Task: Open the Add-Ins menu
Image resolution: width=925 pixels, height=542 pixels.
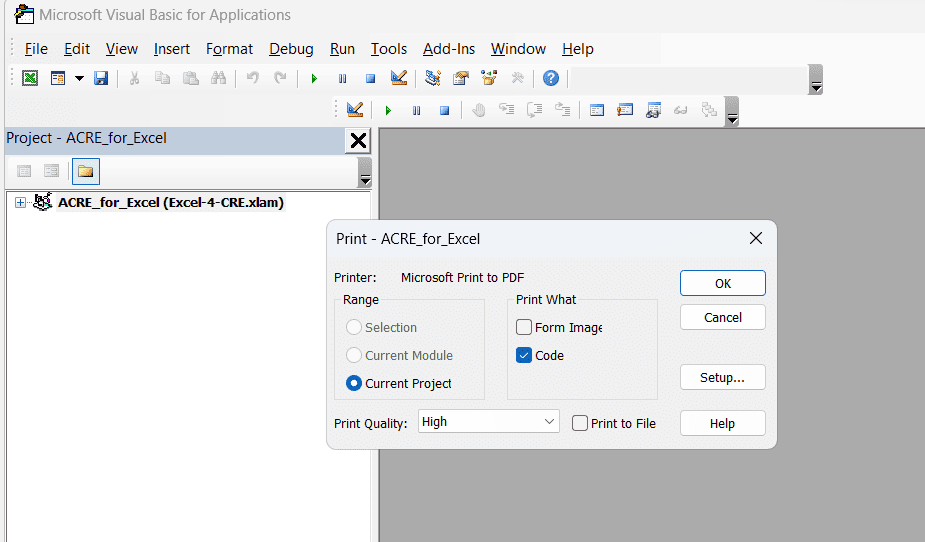Action: click(448, 49)
